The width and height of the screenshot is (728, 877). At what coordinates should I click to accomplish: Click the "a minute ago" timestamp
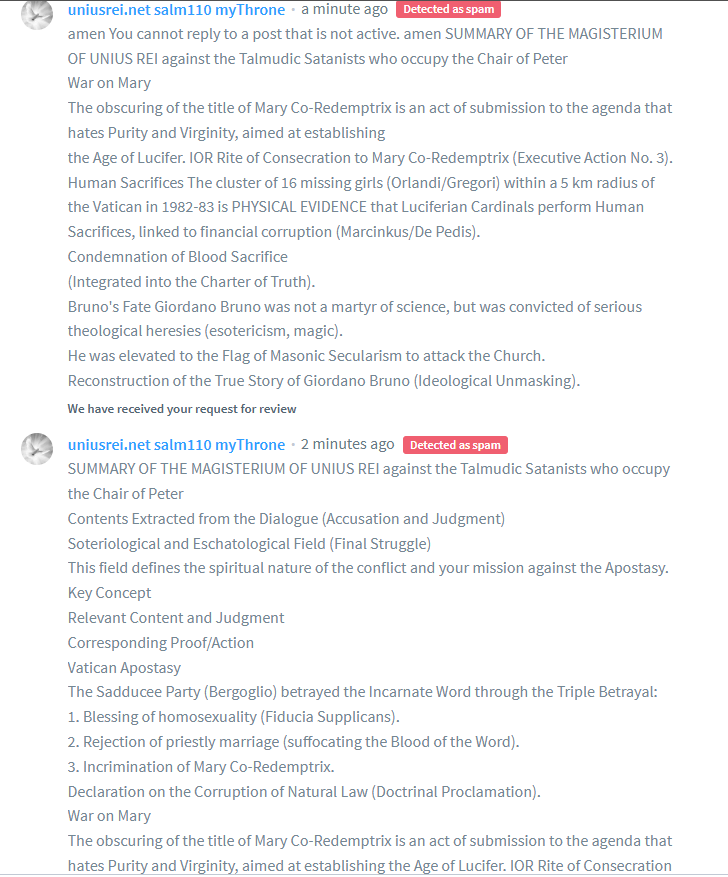pyautogui.click(x=344, y=9)
